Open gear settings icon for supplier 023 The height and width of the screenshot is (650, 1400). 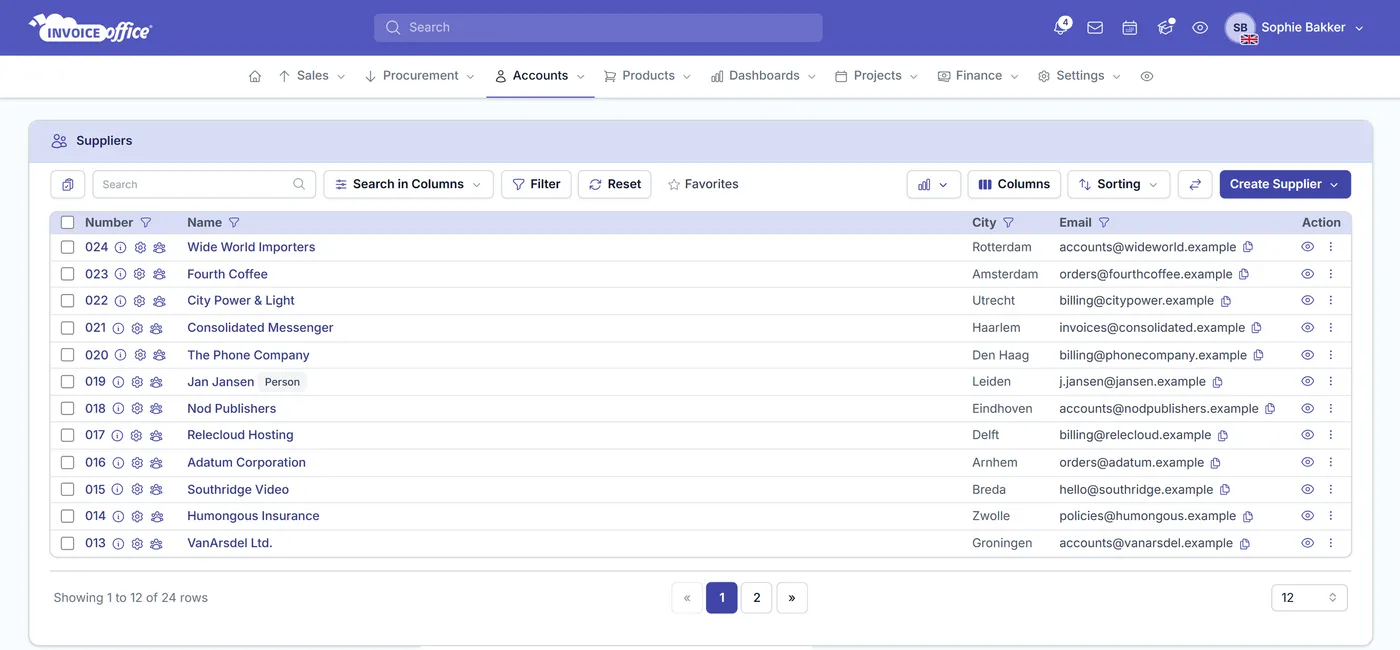coord(140,274)
